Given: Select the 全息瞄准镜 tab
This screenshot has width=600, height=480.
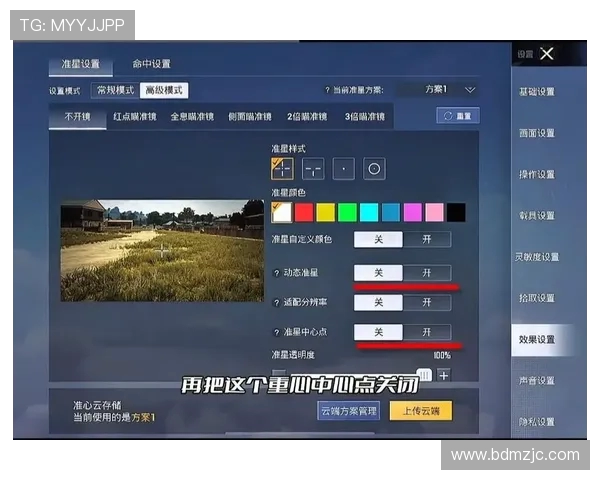Looking at the screenshot, I should click(192, 116).
